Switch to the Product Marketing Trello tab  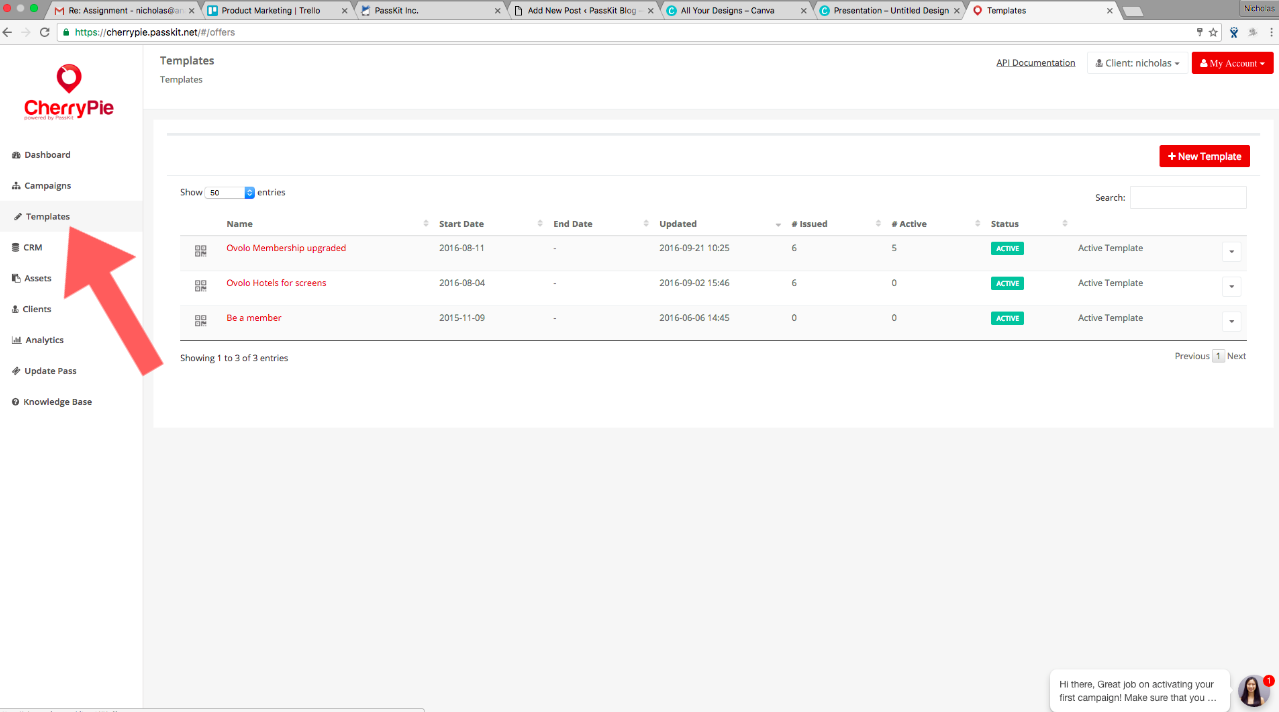tap(276, 11)
